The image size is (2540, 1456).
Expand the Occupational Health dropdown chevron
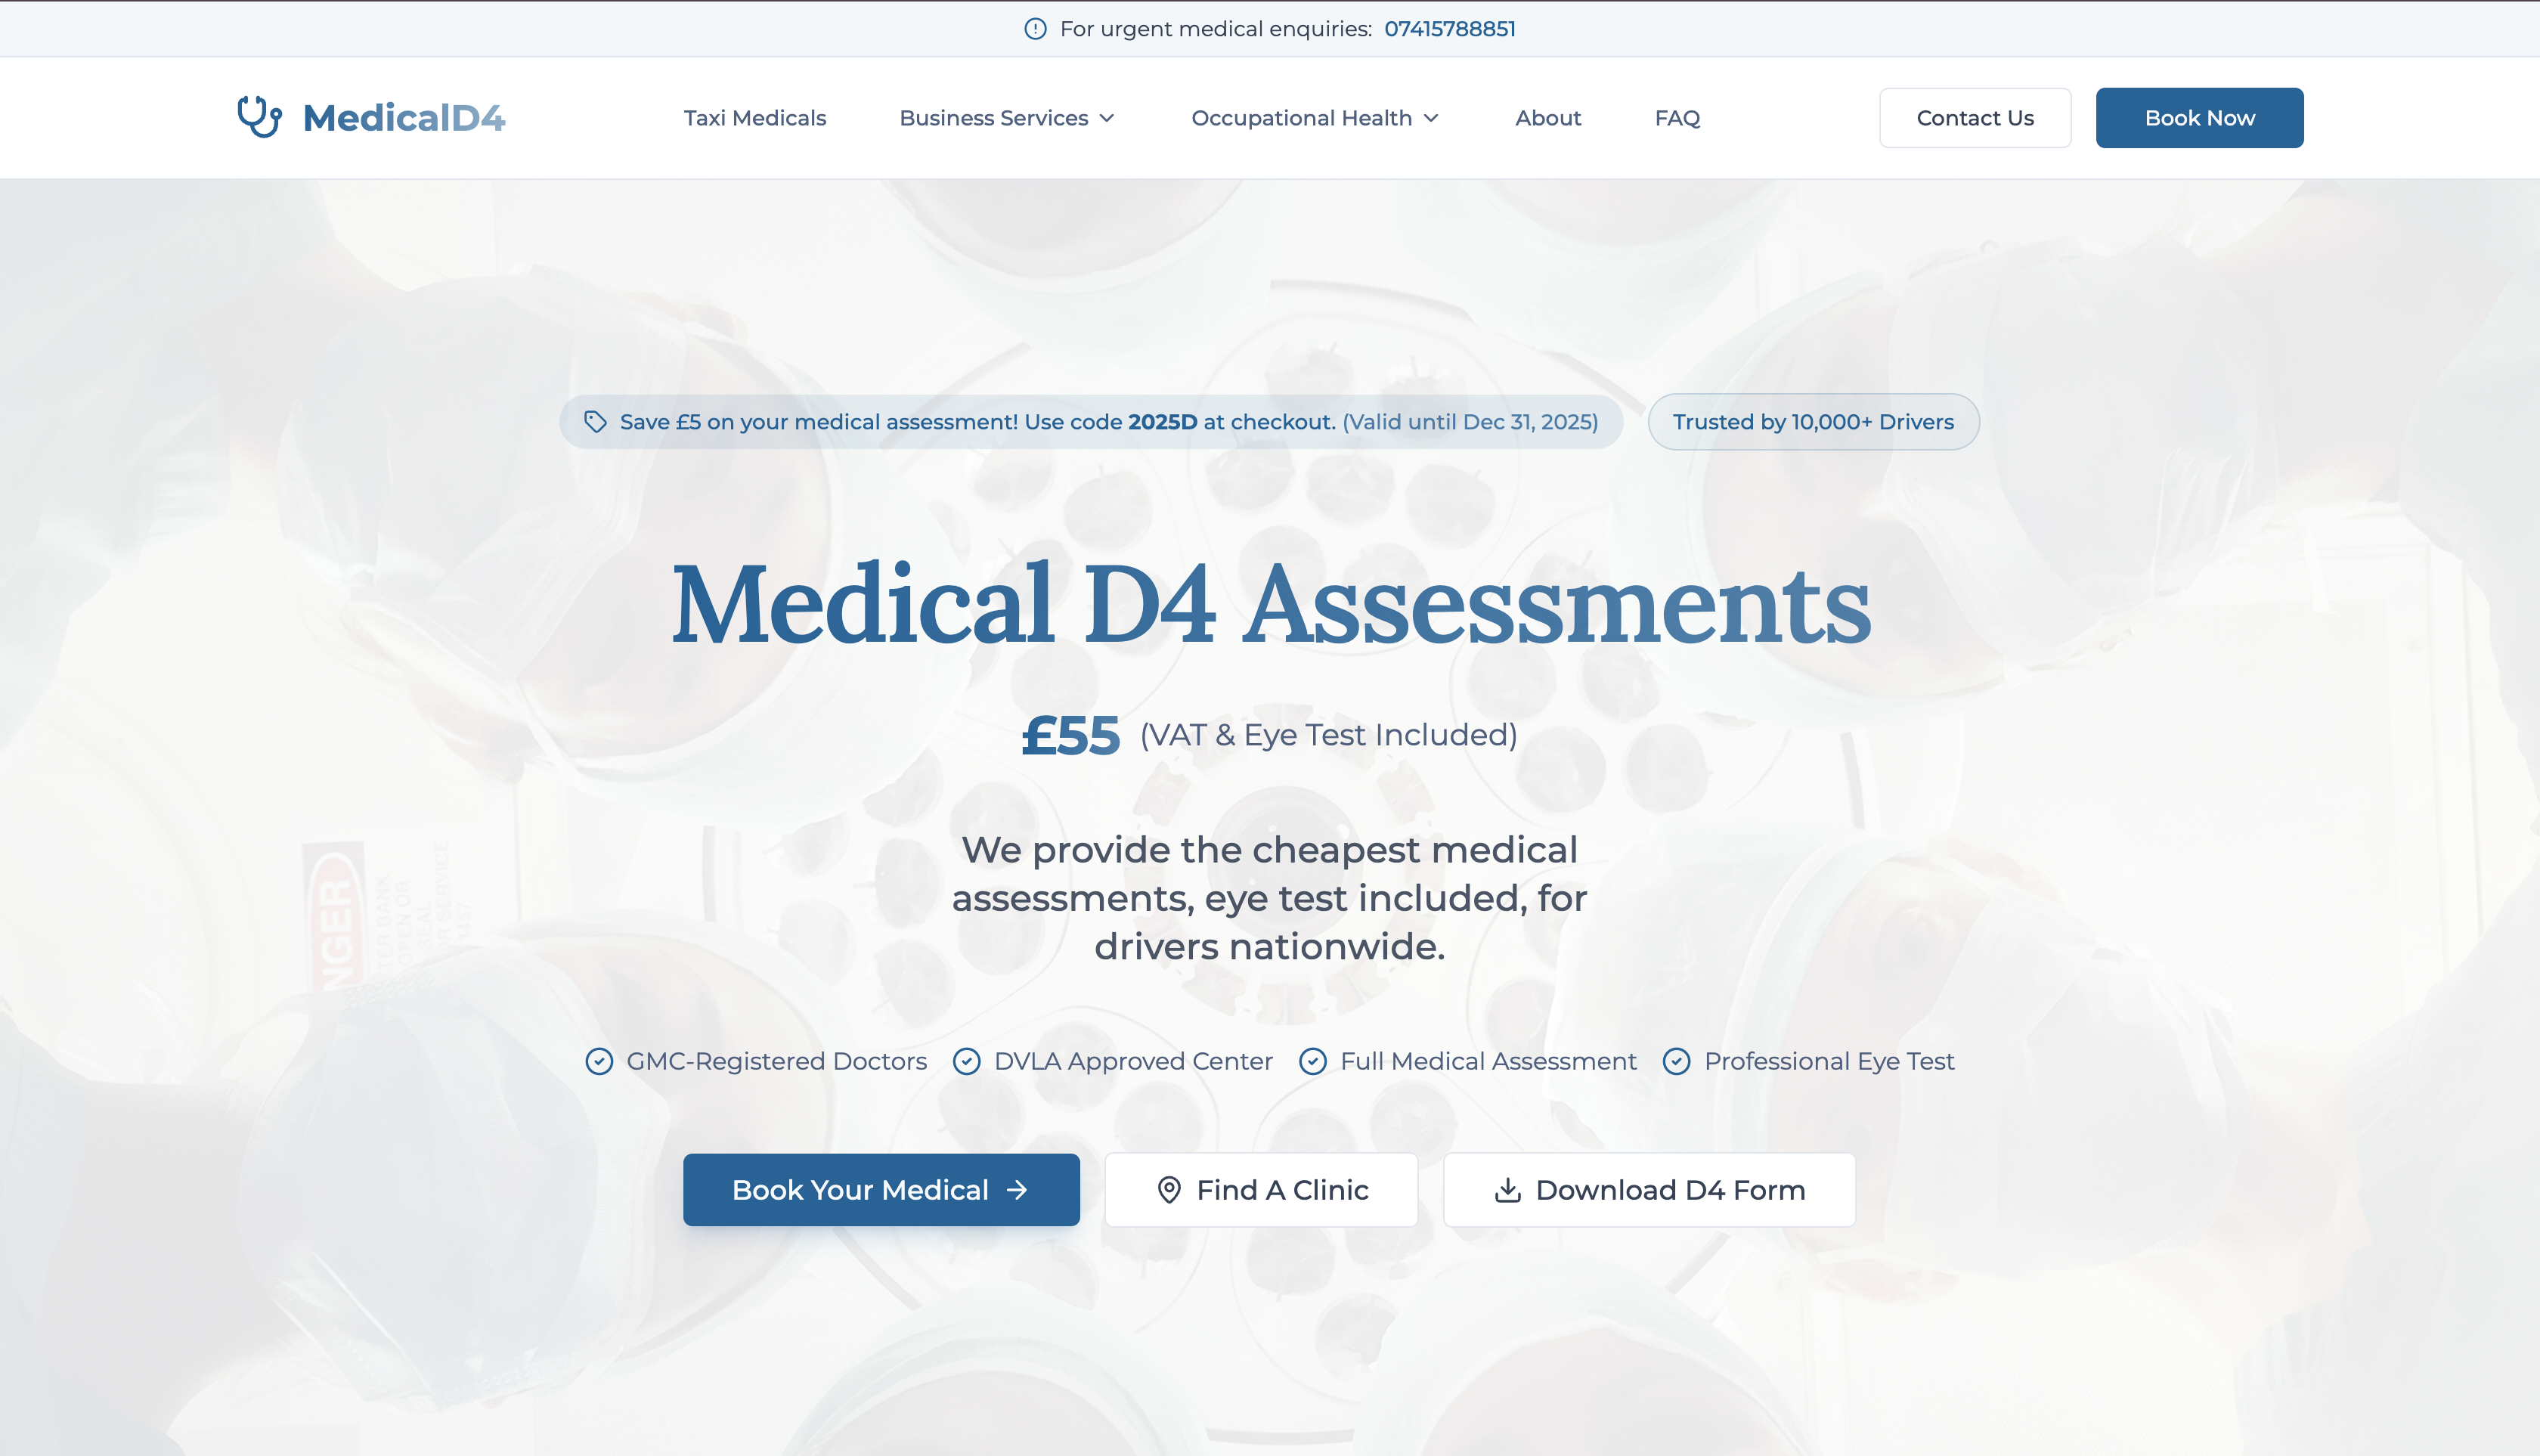pyautogui.click(x=1431, y=118)
